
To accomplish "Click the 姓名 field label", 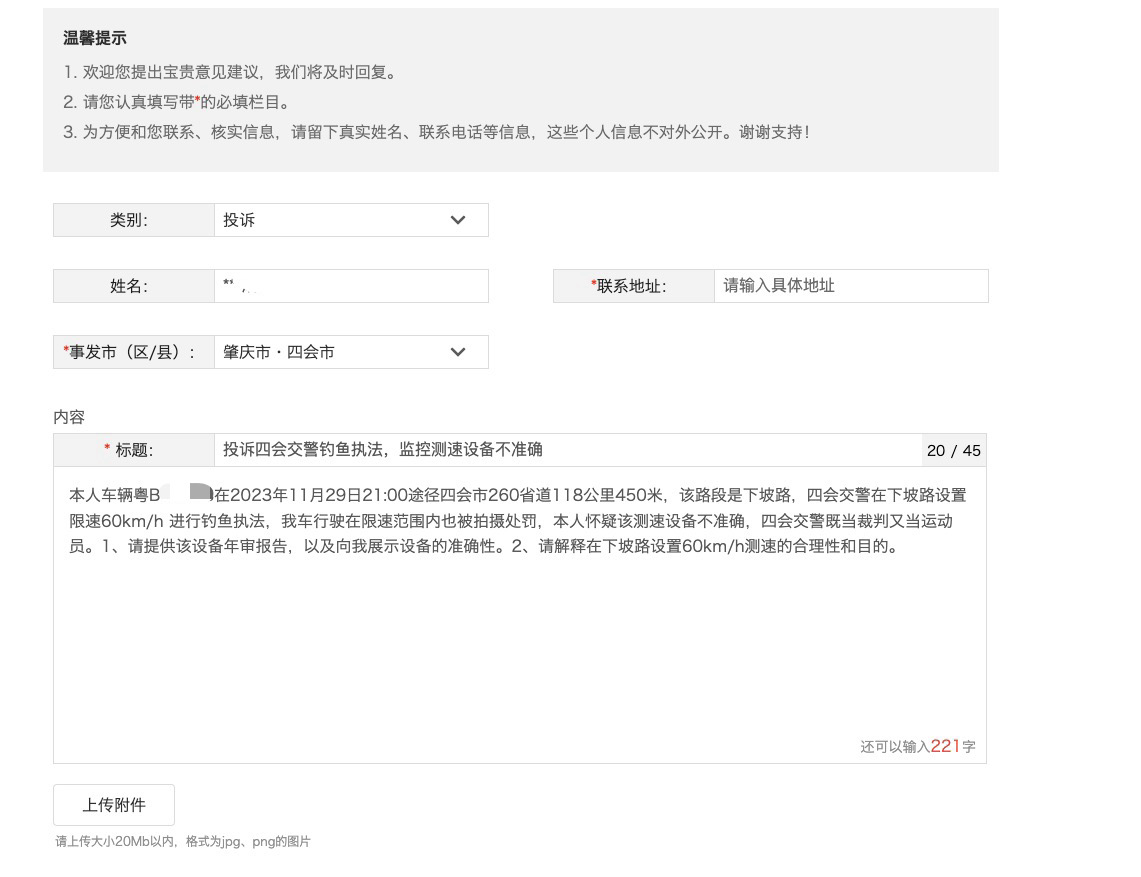I will pos(129,286).
